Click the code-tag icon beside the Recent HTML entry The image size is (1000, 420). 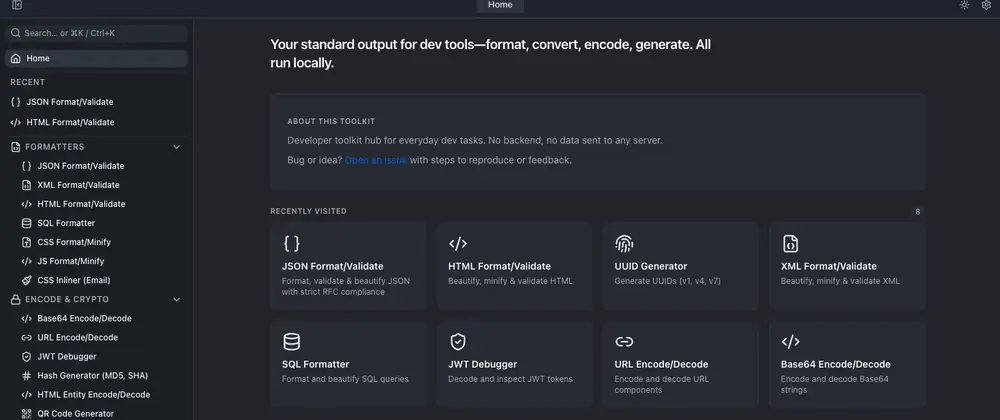pos(16,122)
